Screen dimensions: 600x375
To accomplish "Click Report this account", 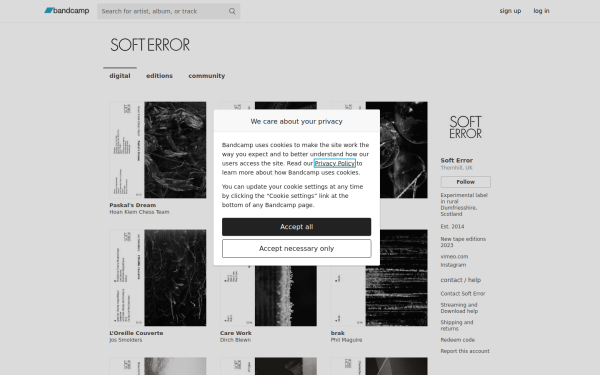I will click(465, 351).
